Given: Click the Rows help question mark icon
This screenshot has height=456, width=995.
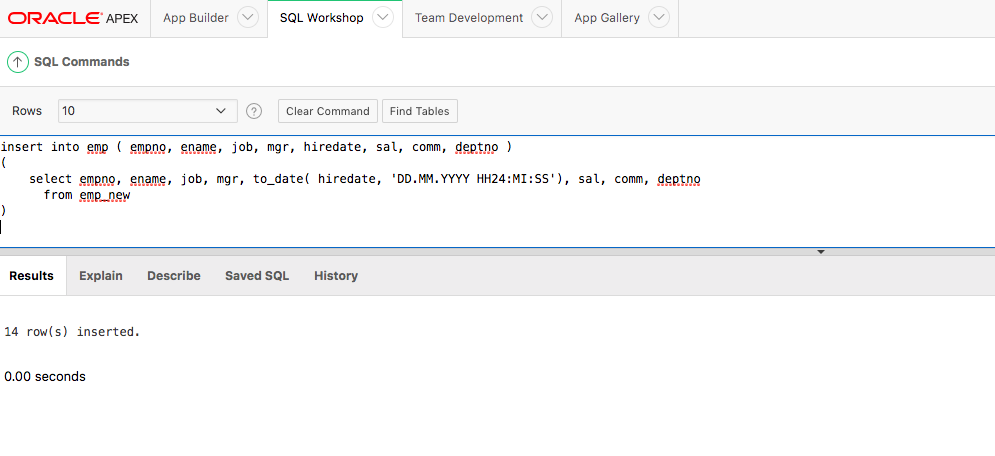Looking at the screenshot, I should [254, 111].
